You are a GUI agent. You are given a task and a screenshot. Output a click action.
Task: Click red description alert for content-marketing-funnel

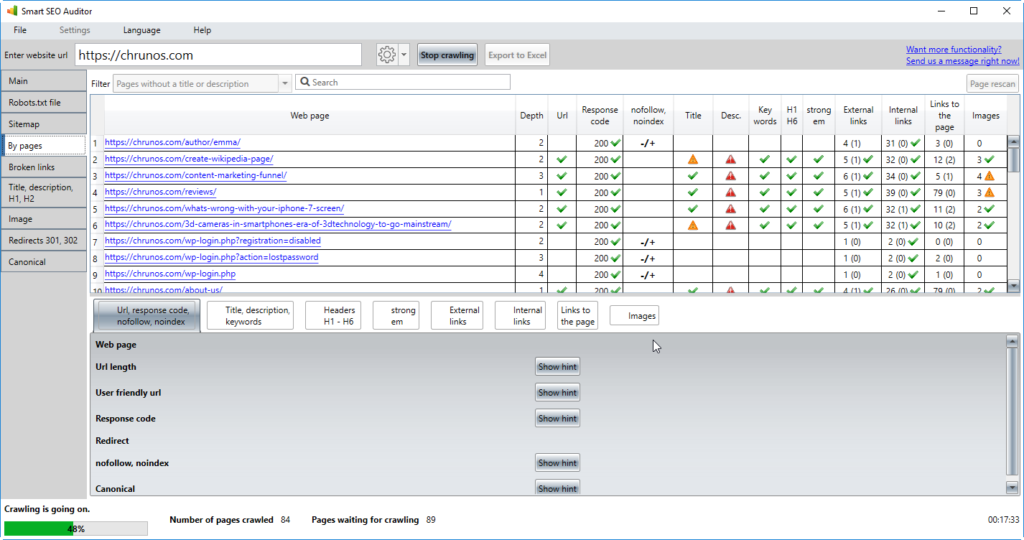730,176
